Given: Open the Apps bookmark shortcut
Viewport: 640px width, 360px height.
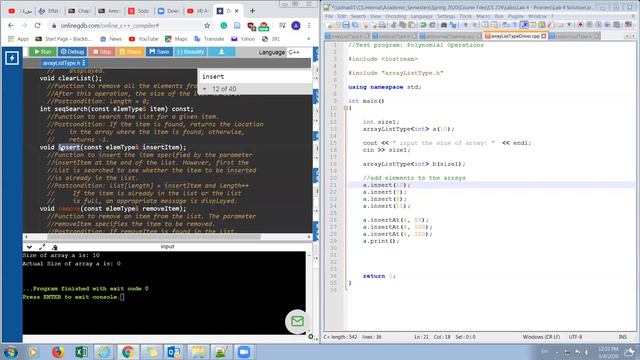Looking at the screenshot, I should [x=18, y=39].
